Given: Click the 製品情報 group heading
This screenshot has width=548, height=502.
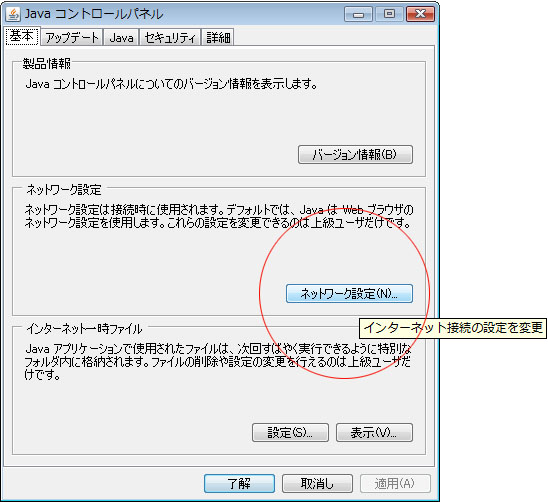Looking at the screenshot, I should 47,64.
